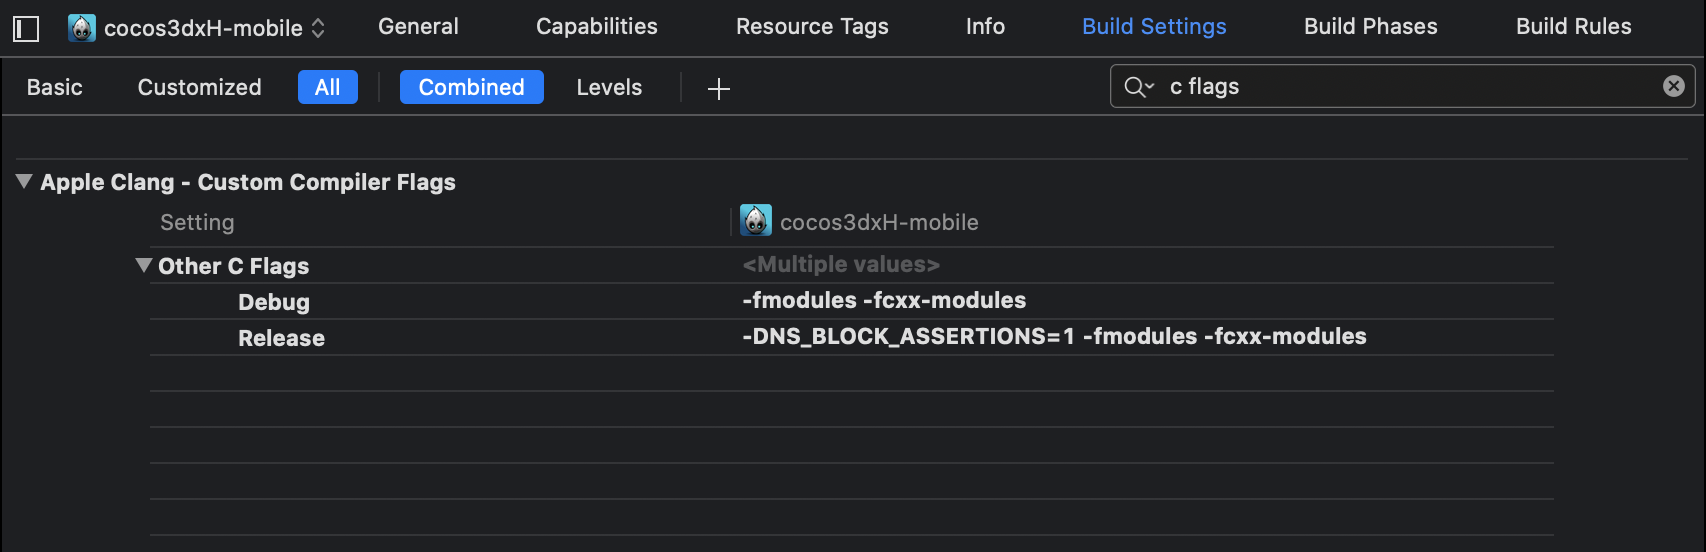The image size is (1706, 552).
Task: Select the Release row of Other C Flags
Action: coord(281,338)
